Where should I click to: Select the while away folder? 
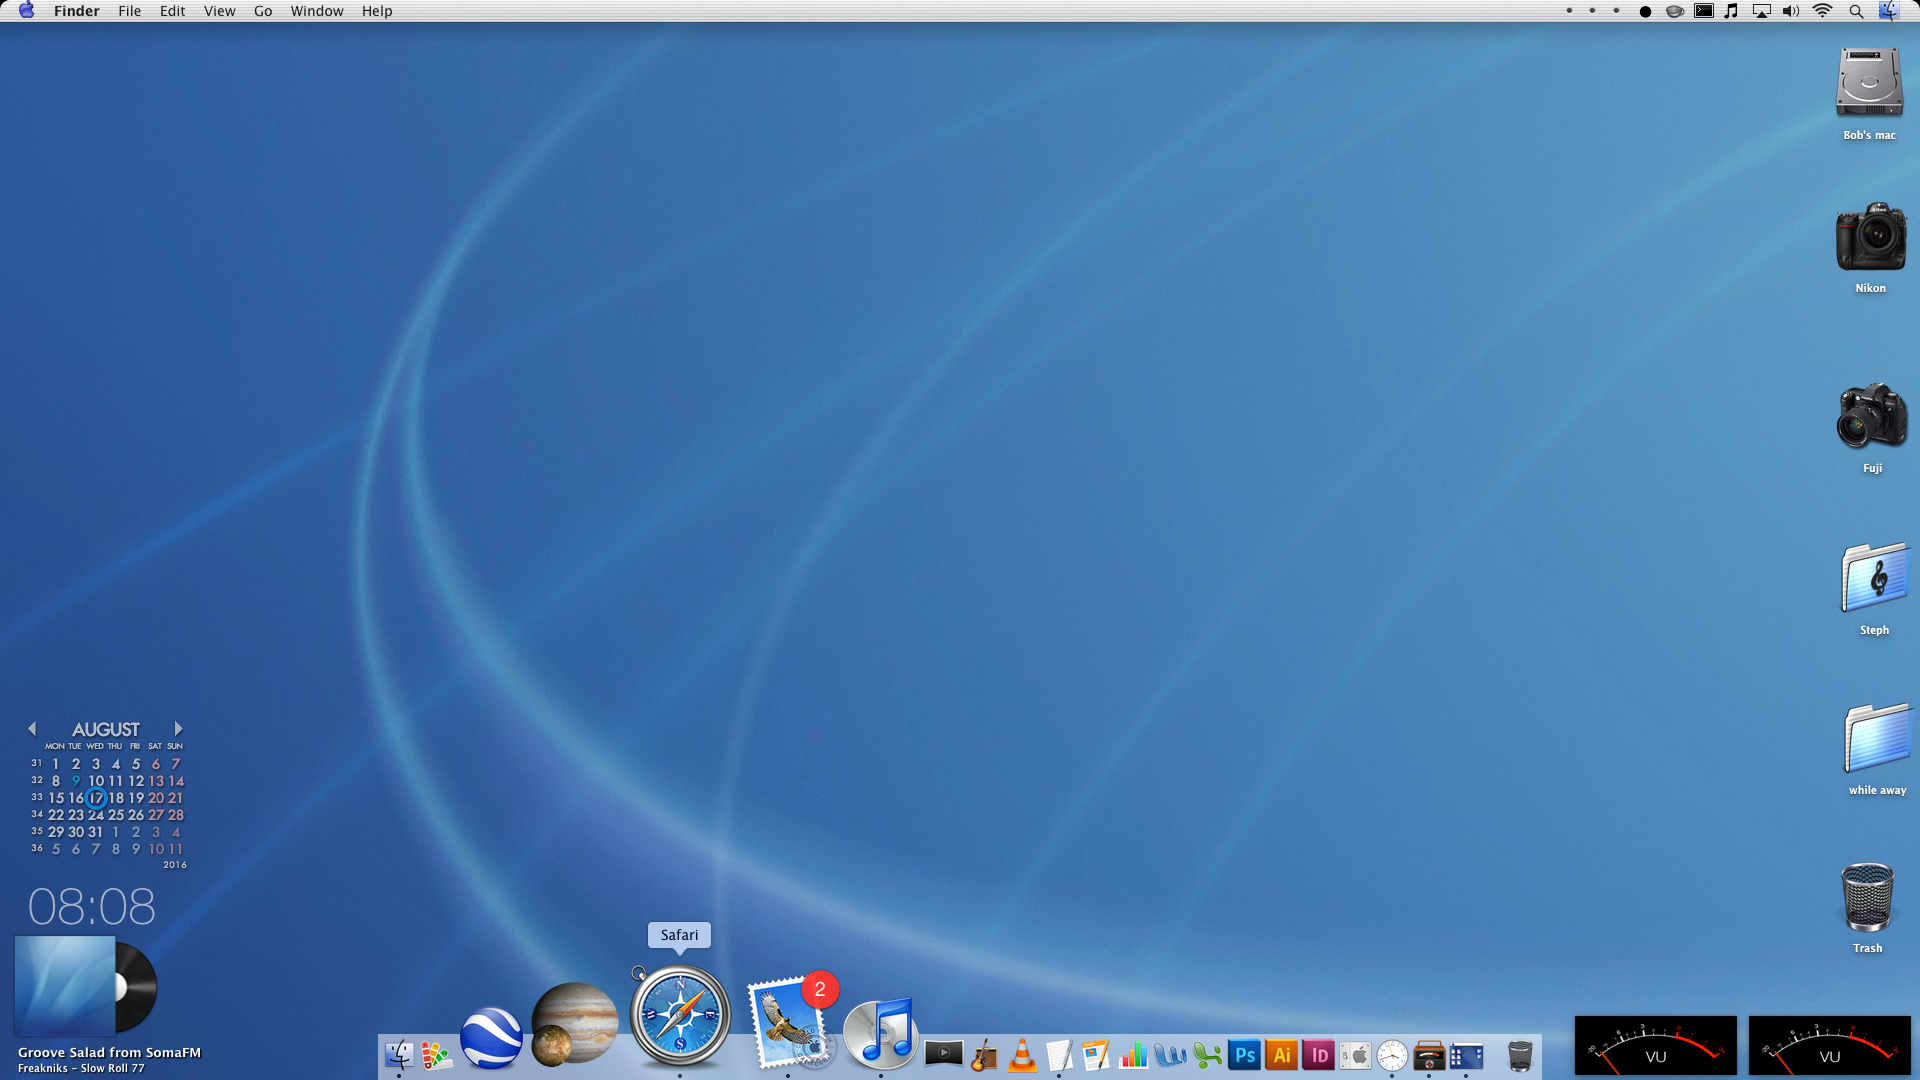pos(1877,748)
